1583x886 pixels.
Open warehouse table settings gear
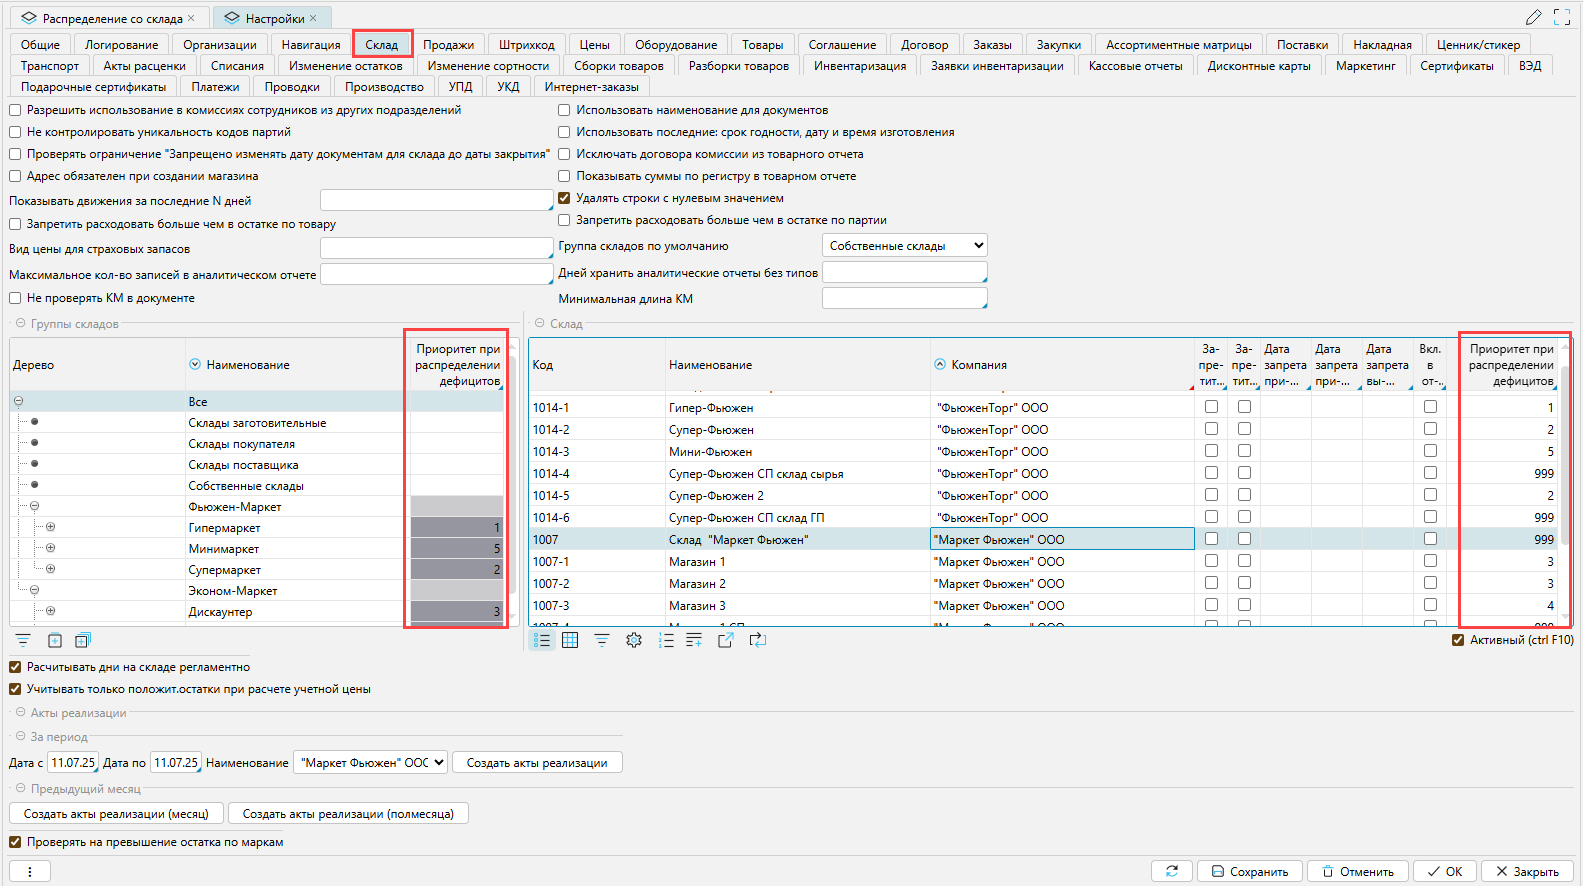pos(634,640)
